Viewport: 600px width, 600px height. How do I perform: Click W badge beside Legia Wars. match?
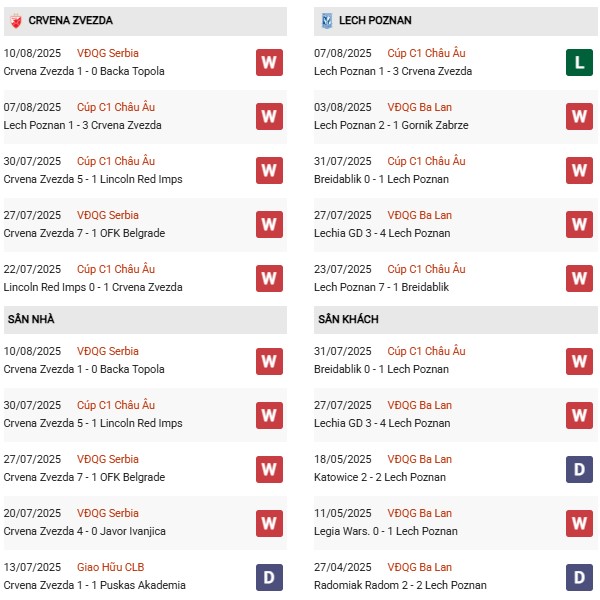[578, 522]
